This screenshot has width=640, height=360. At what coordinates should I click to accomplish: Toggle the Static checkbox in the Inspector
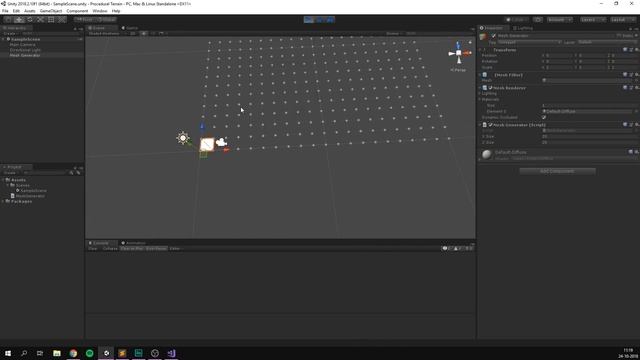(x=619, y=36)
